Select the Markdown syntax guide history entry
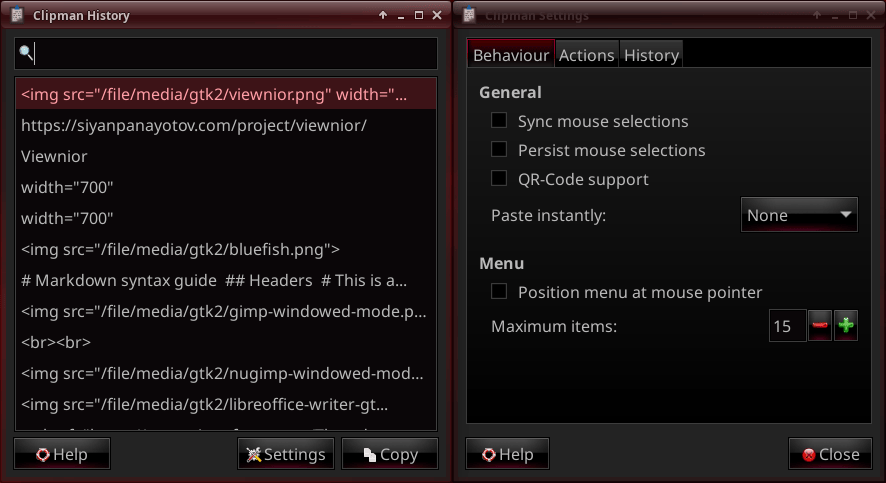This screenshot has width=886, height=483. (x=214, y=280)
